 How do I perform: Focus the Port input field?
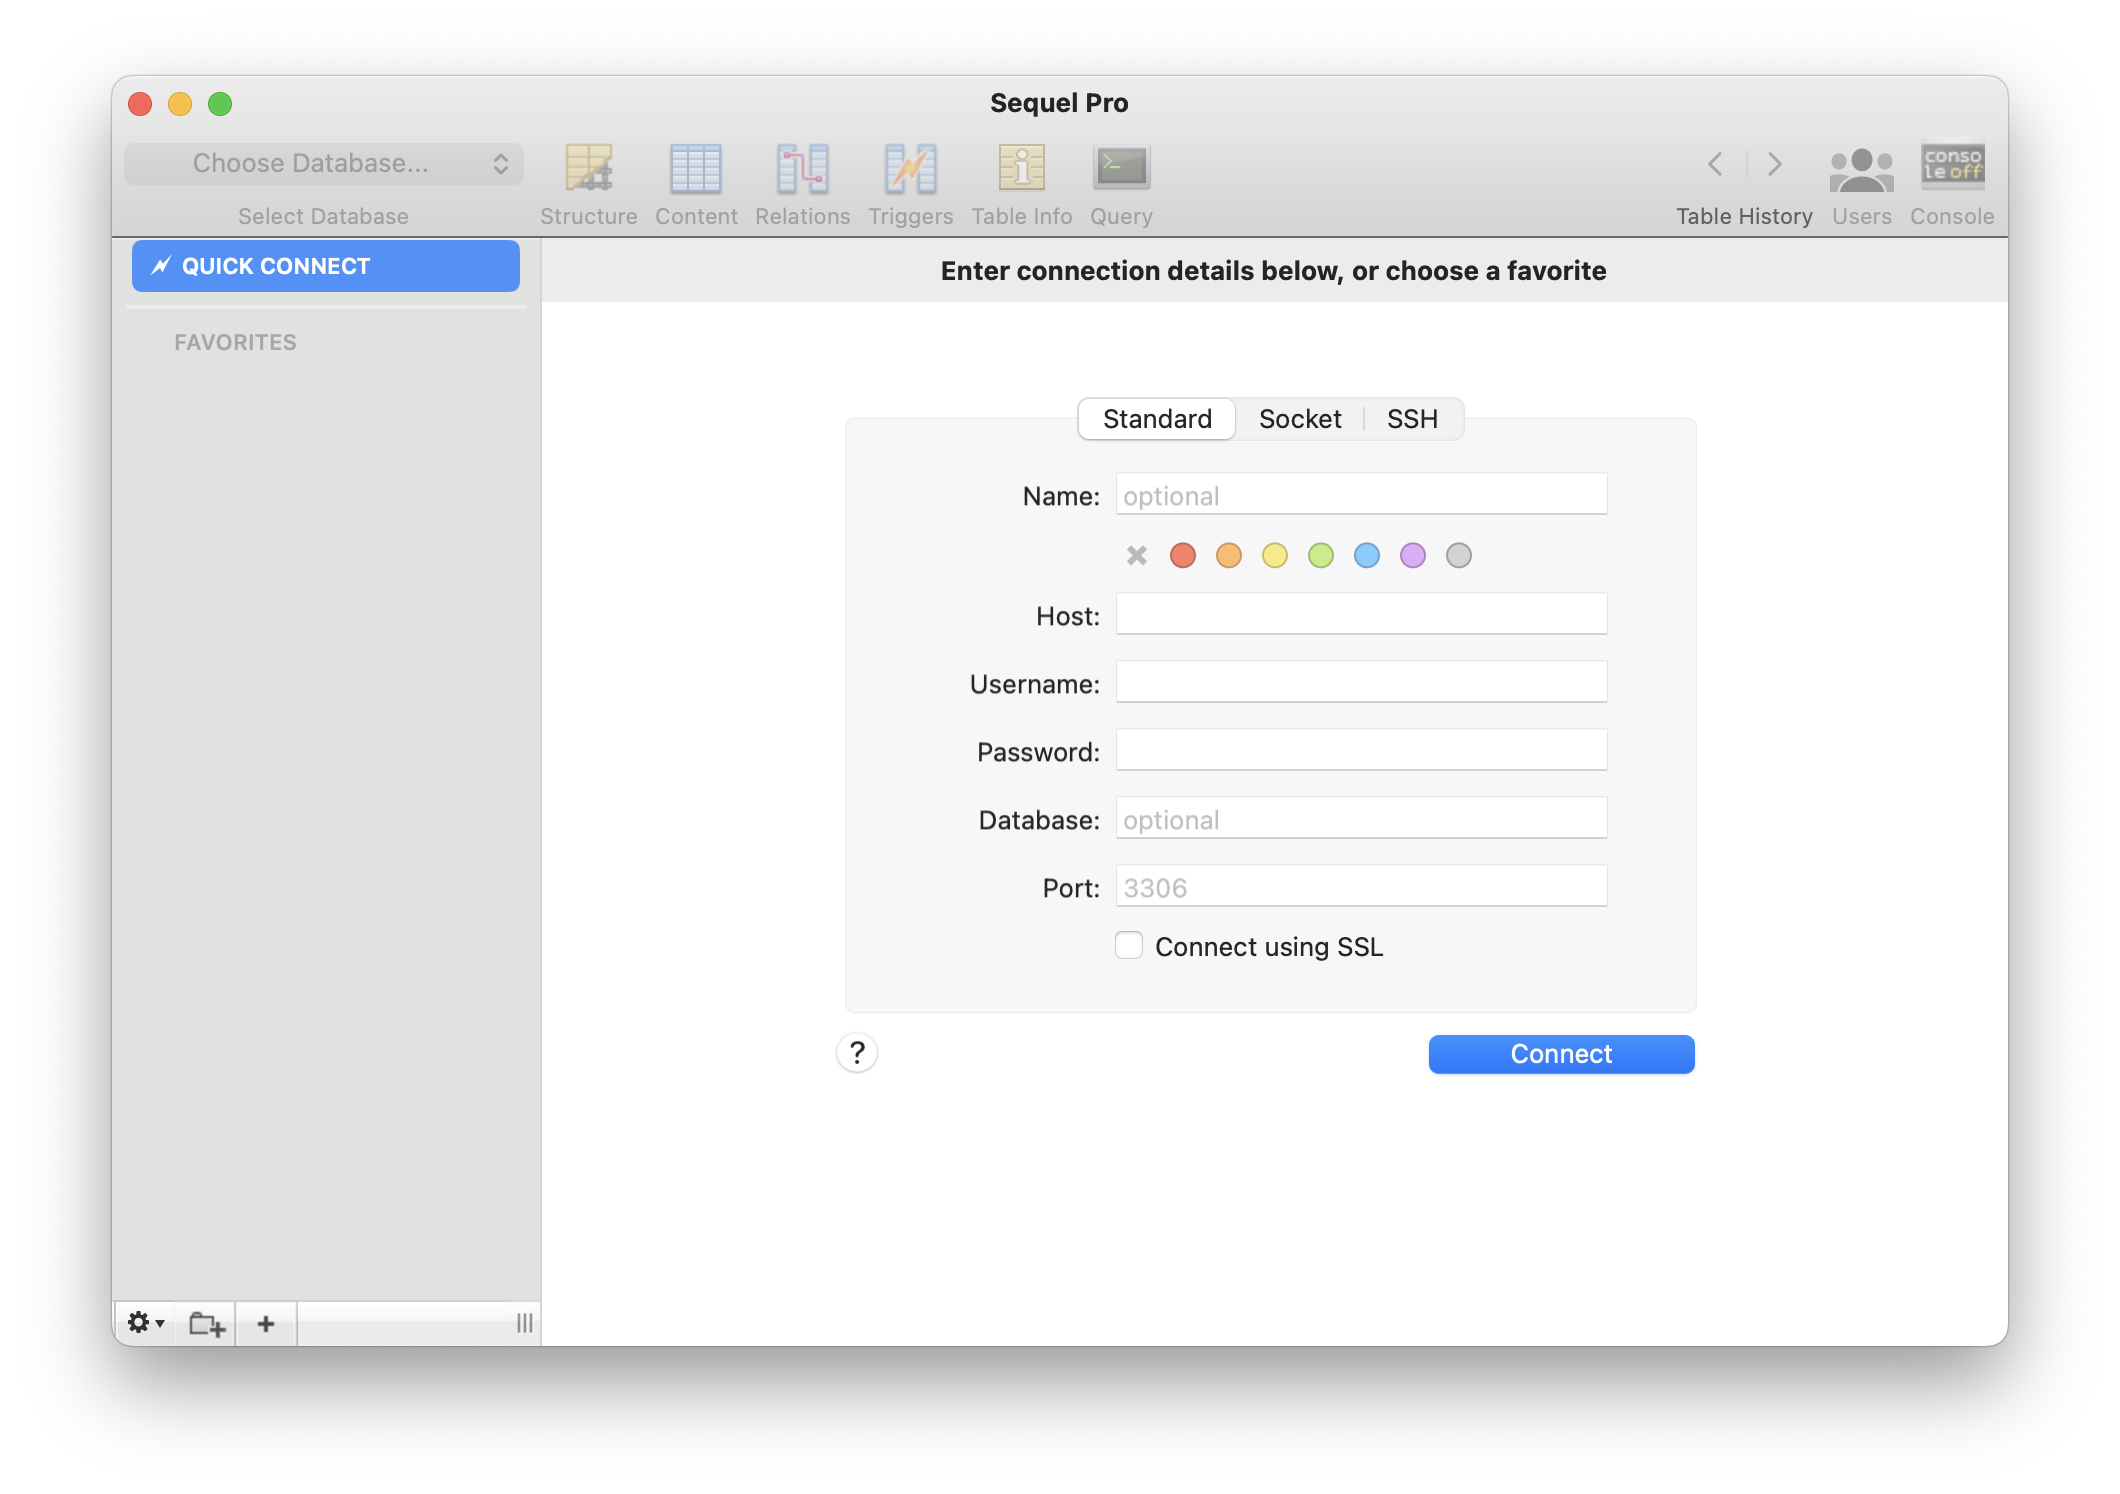[x=1361, y=886]
